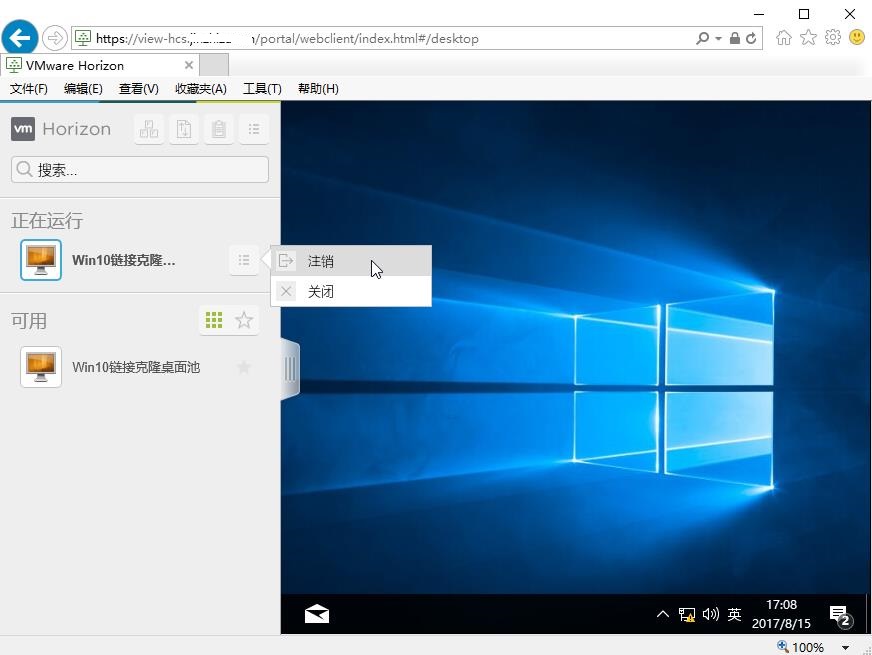
Task: Toggle favorite star for Win10链接克隆桌面池
Action: [242, 367]
